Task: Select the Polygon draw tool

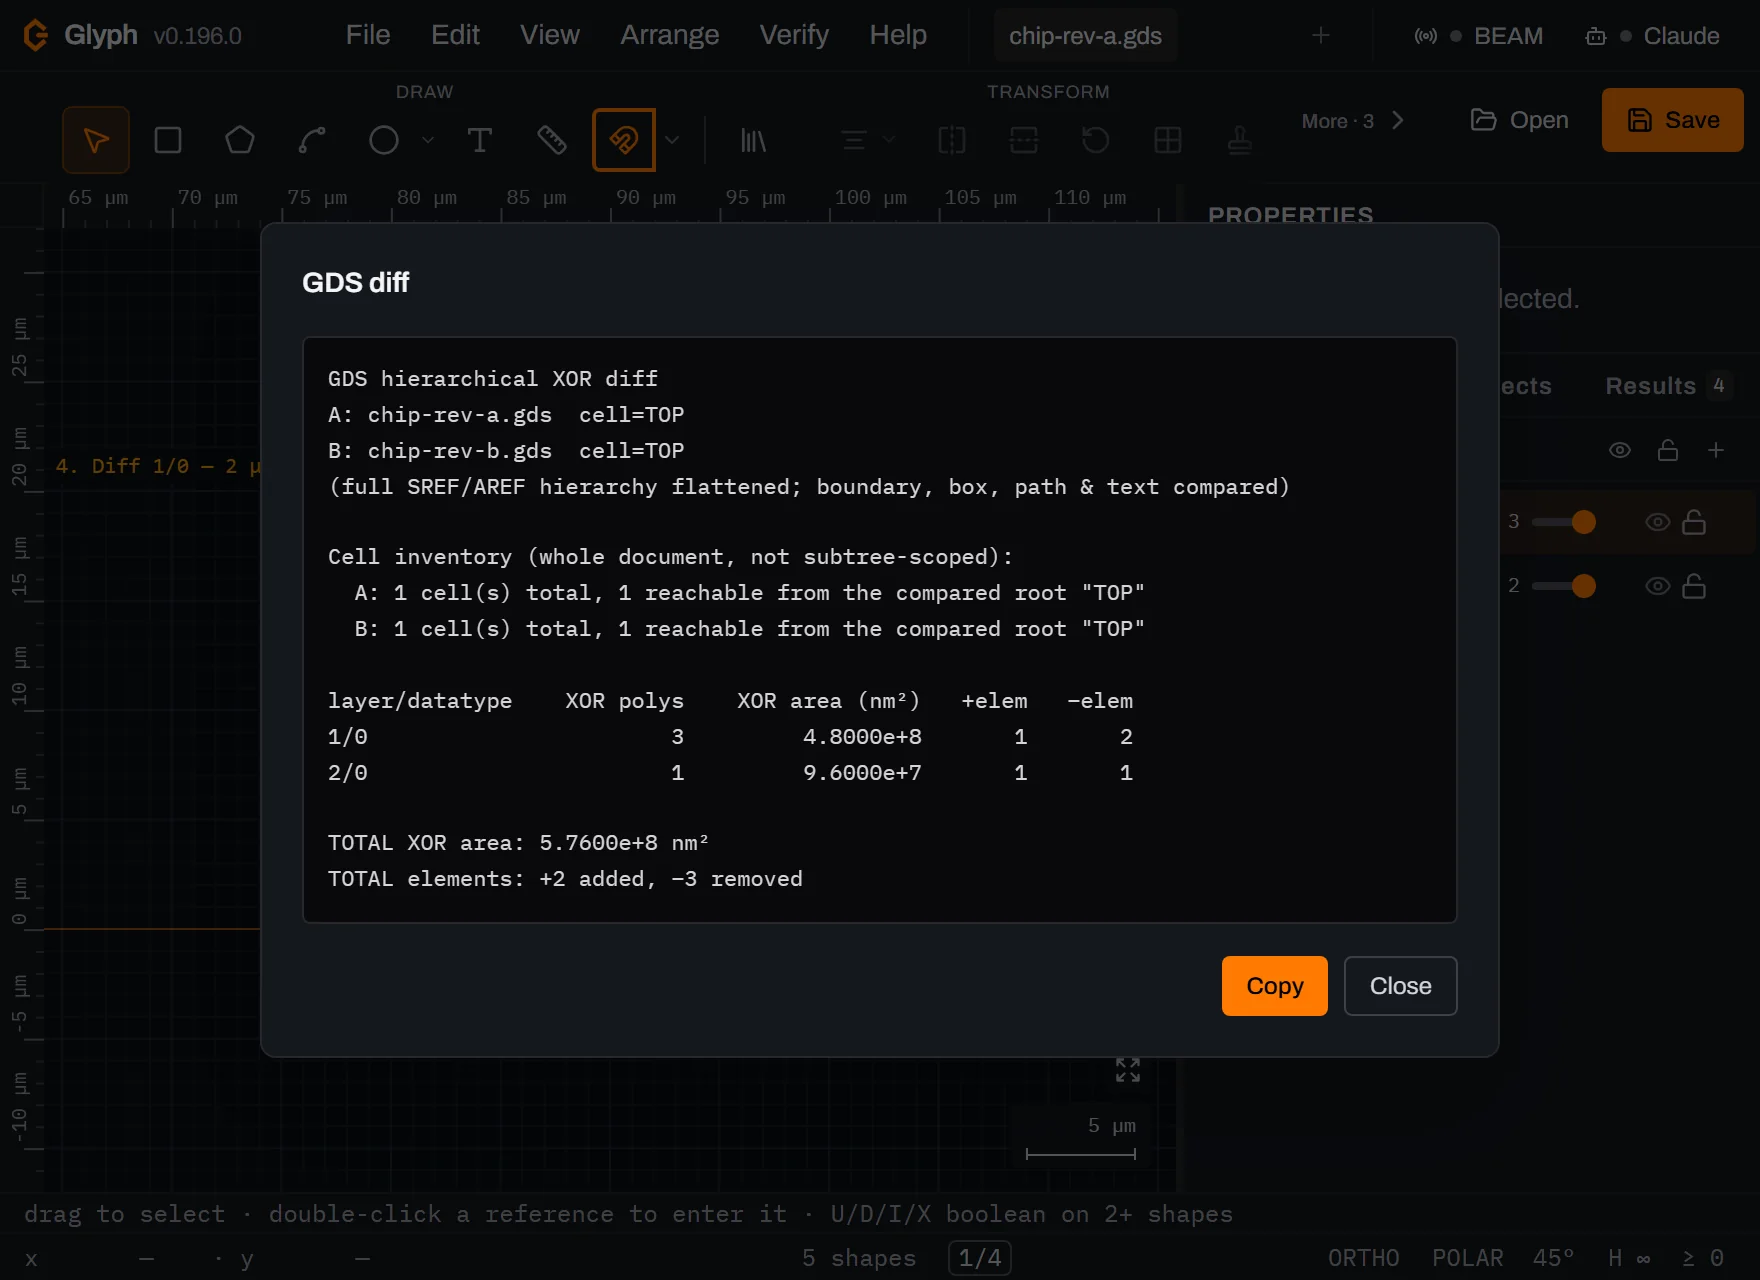Action: coord(240,140)
